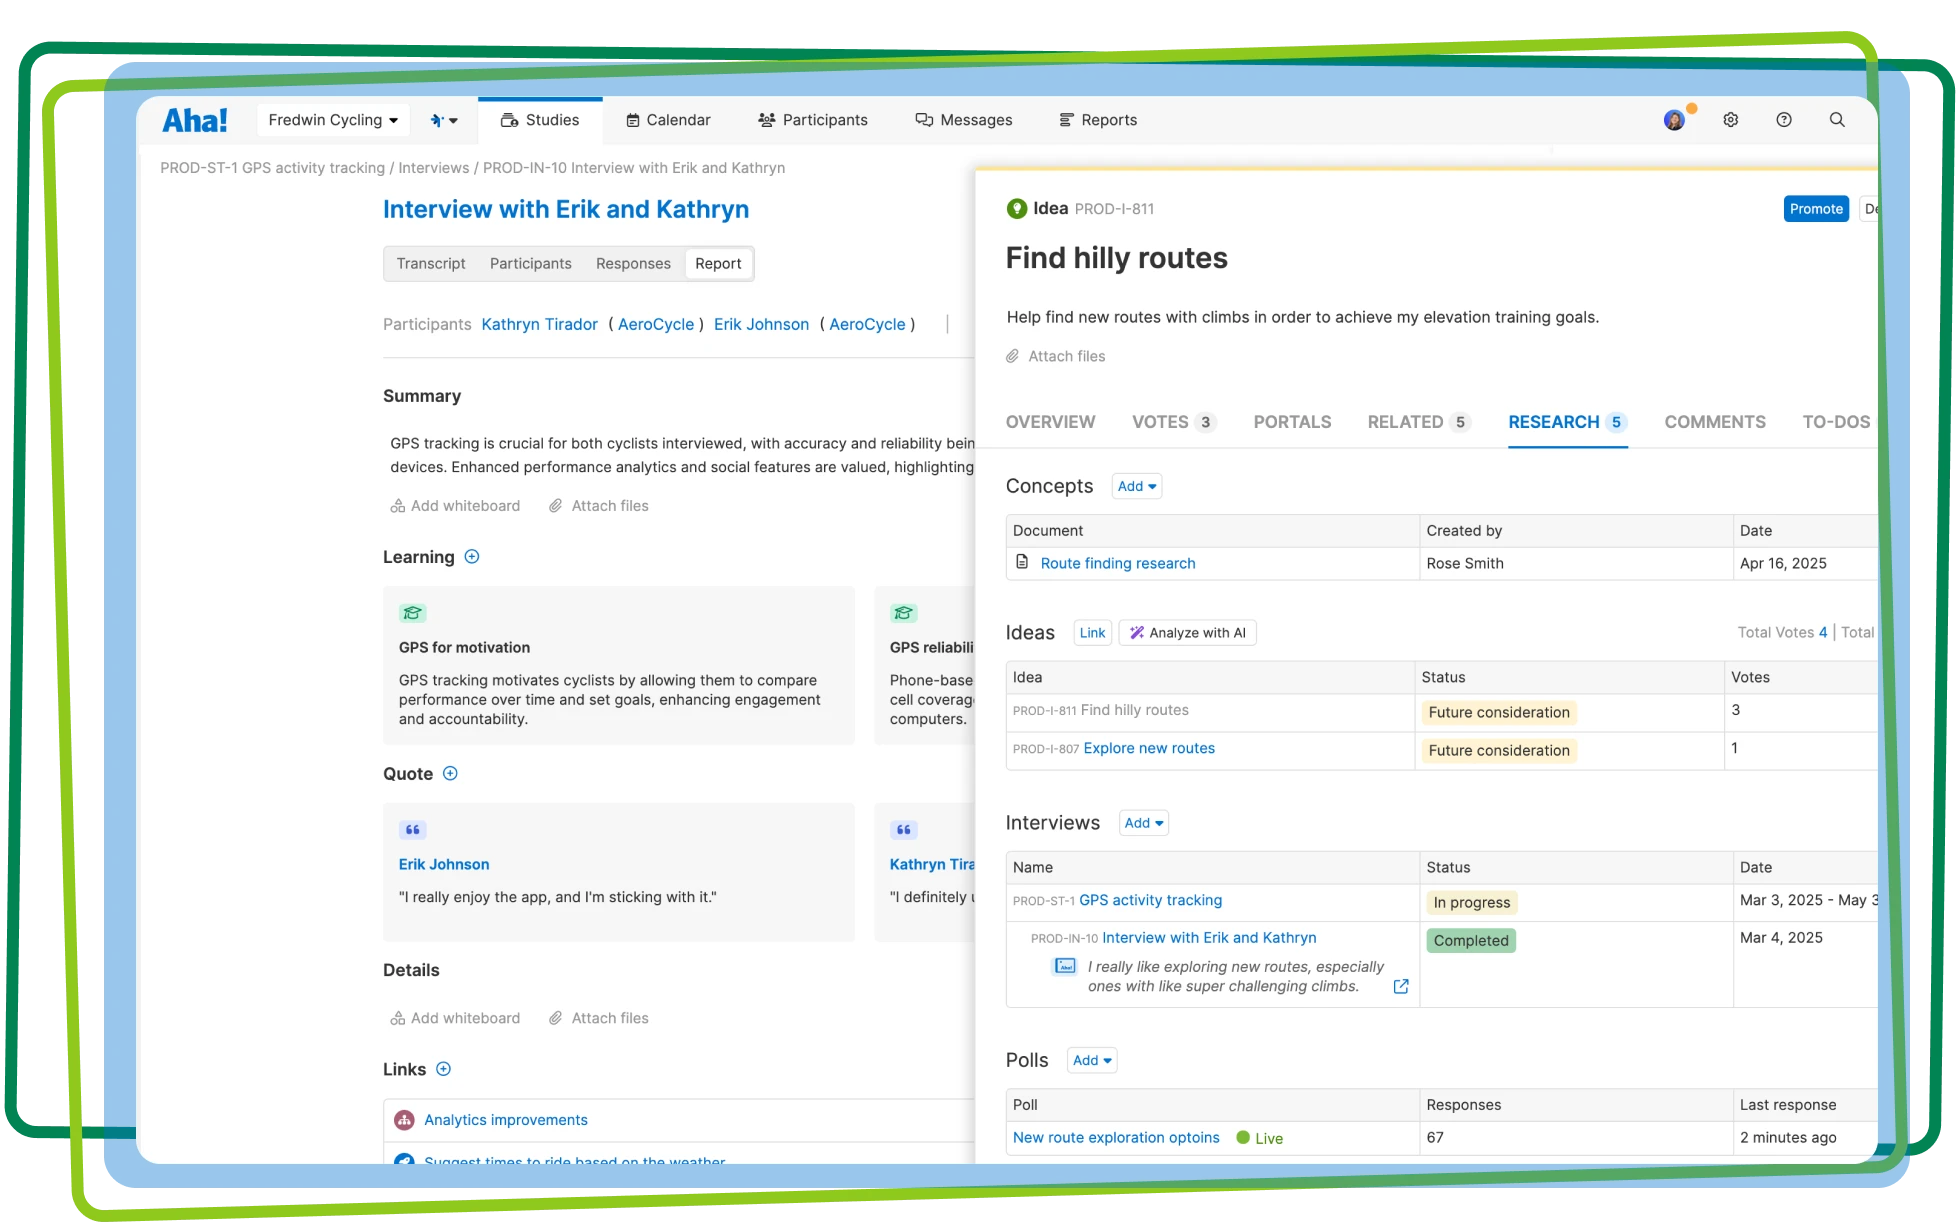Image resolution: width=1960 pixels, height=1230 pixels.
Task: Click the plus icon next to Learning
Action: [472, 557]
